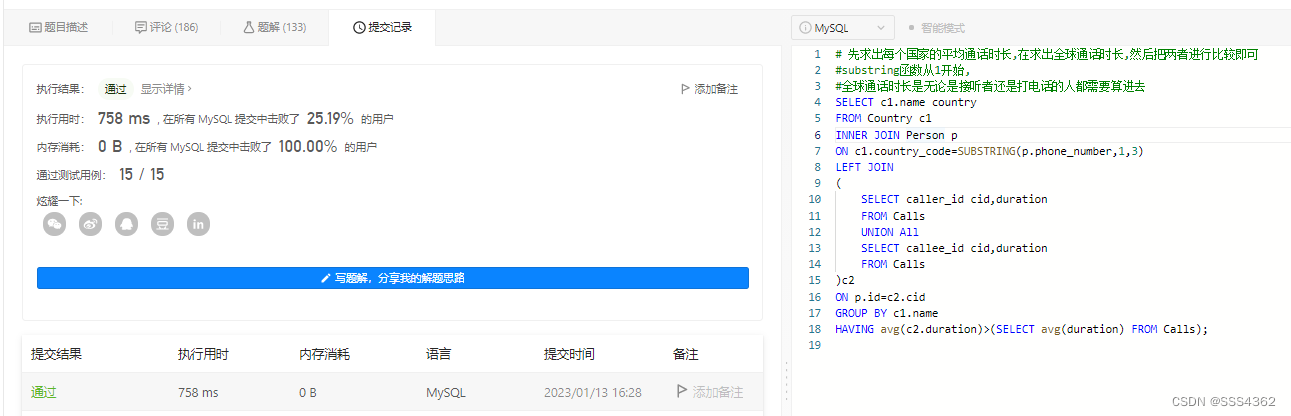Share via WeChat icon
1291x416 pixels.
pos(55,224)
